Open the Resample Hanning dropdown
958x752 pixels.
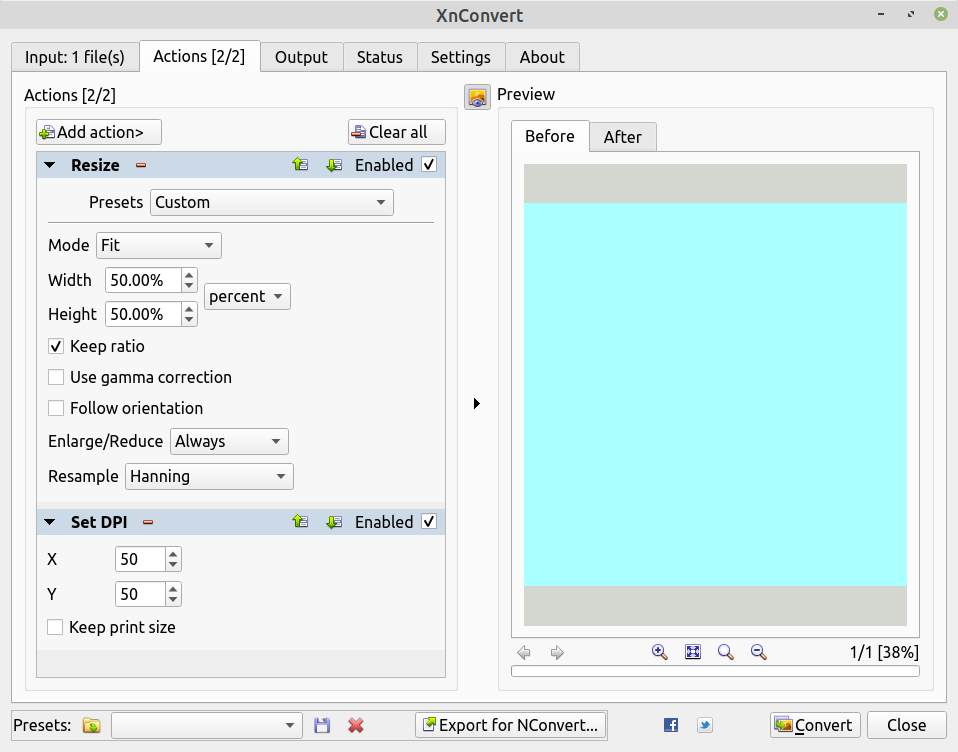pos(210,477)
